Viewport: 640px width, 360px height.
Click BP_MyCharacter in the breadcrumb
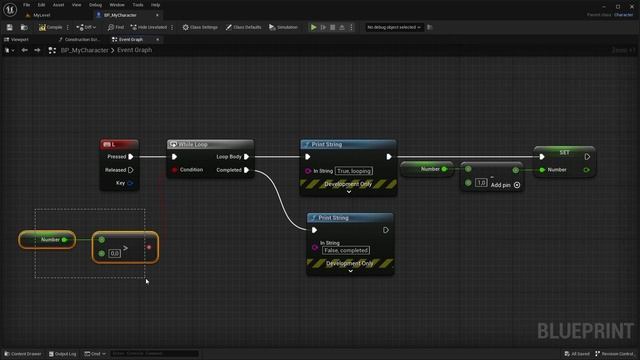click(x=84, y=50)
